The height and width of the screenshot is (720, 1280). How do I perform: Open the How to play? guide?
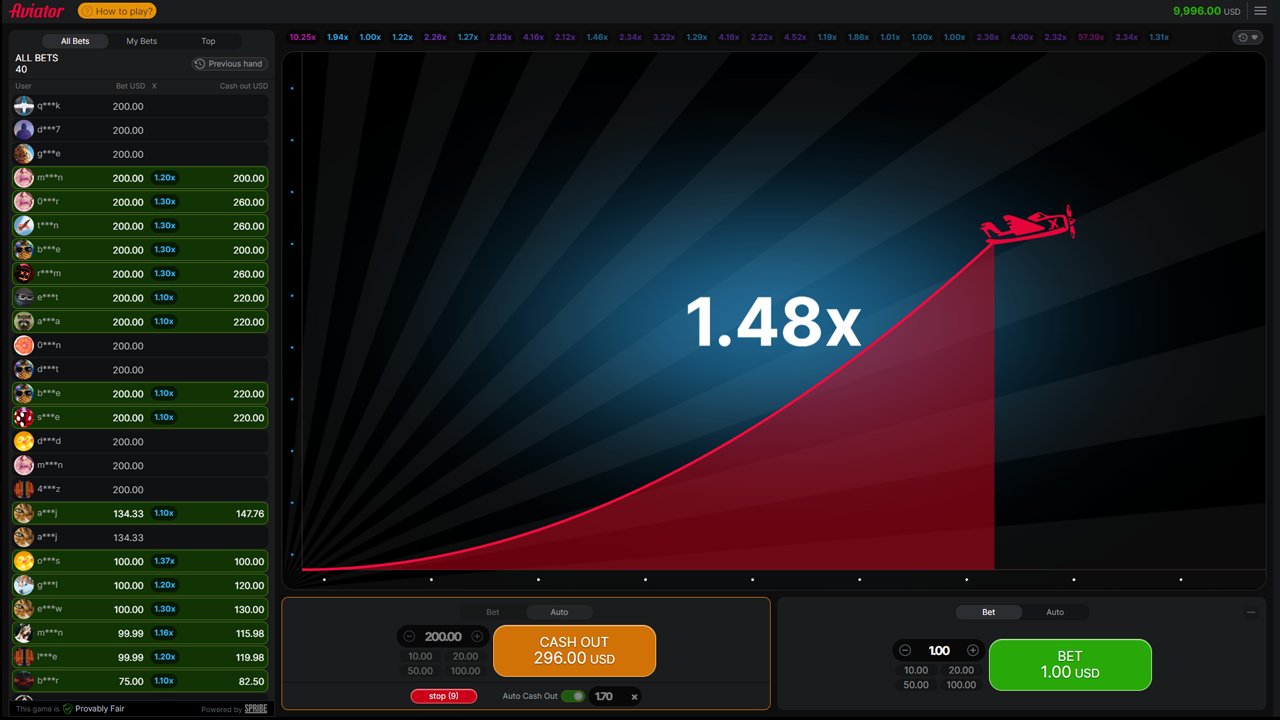pos(117,11)
